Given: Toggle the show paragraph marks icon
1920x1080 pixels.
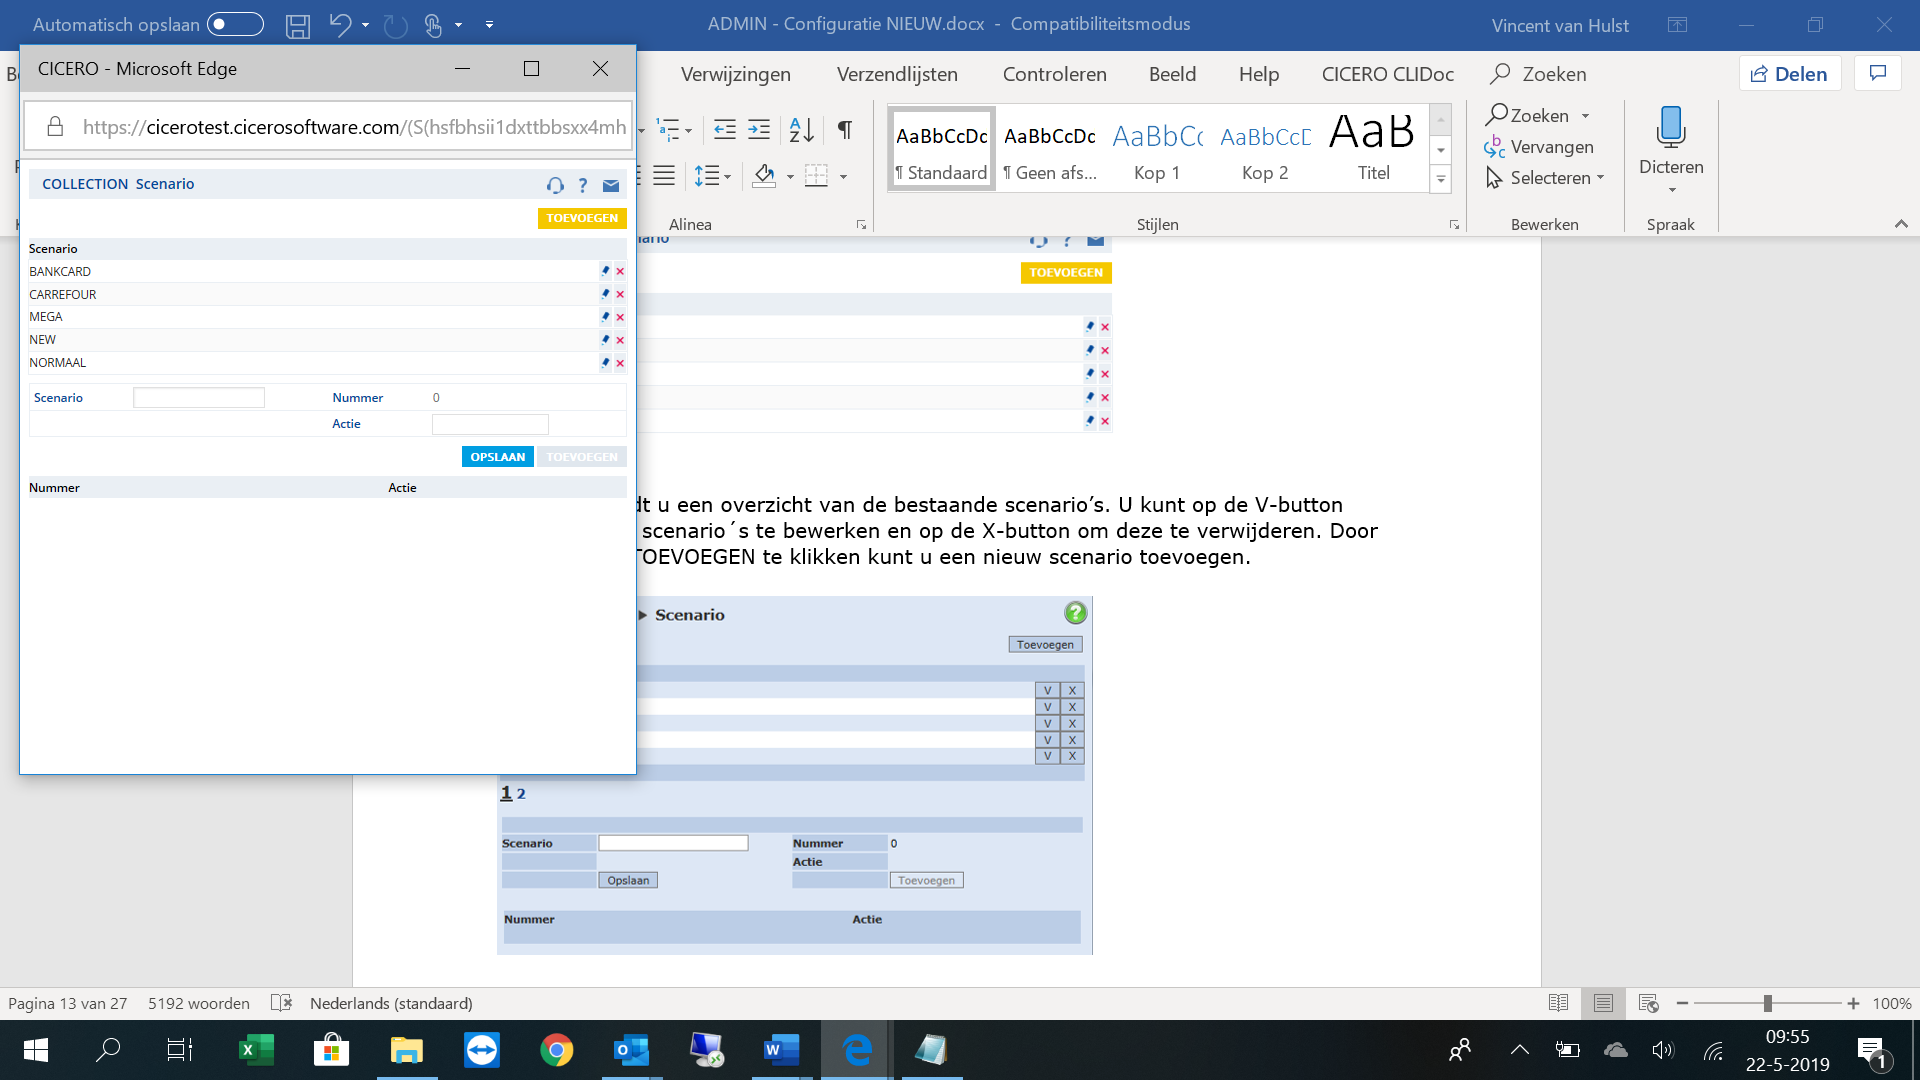Looking at the screenshot, I should 845,129.
